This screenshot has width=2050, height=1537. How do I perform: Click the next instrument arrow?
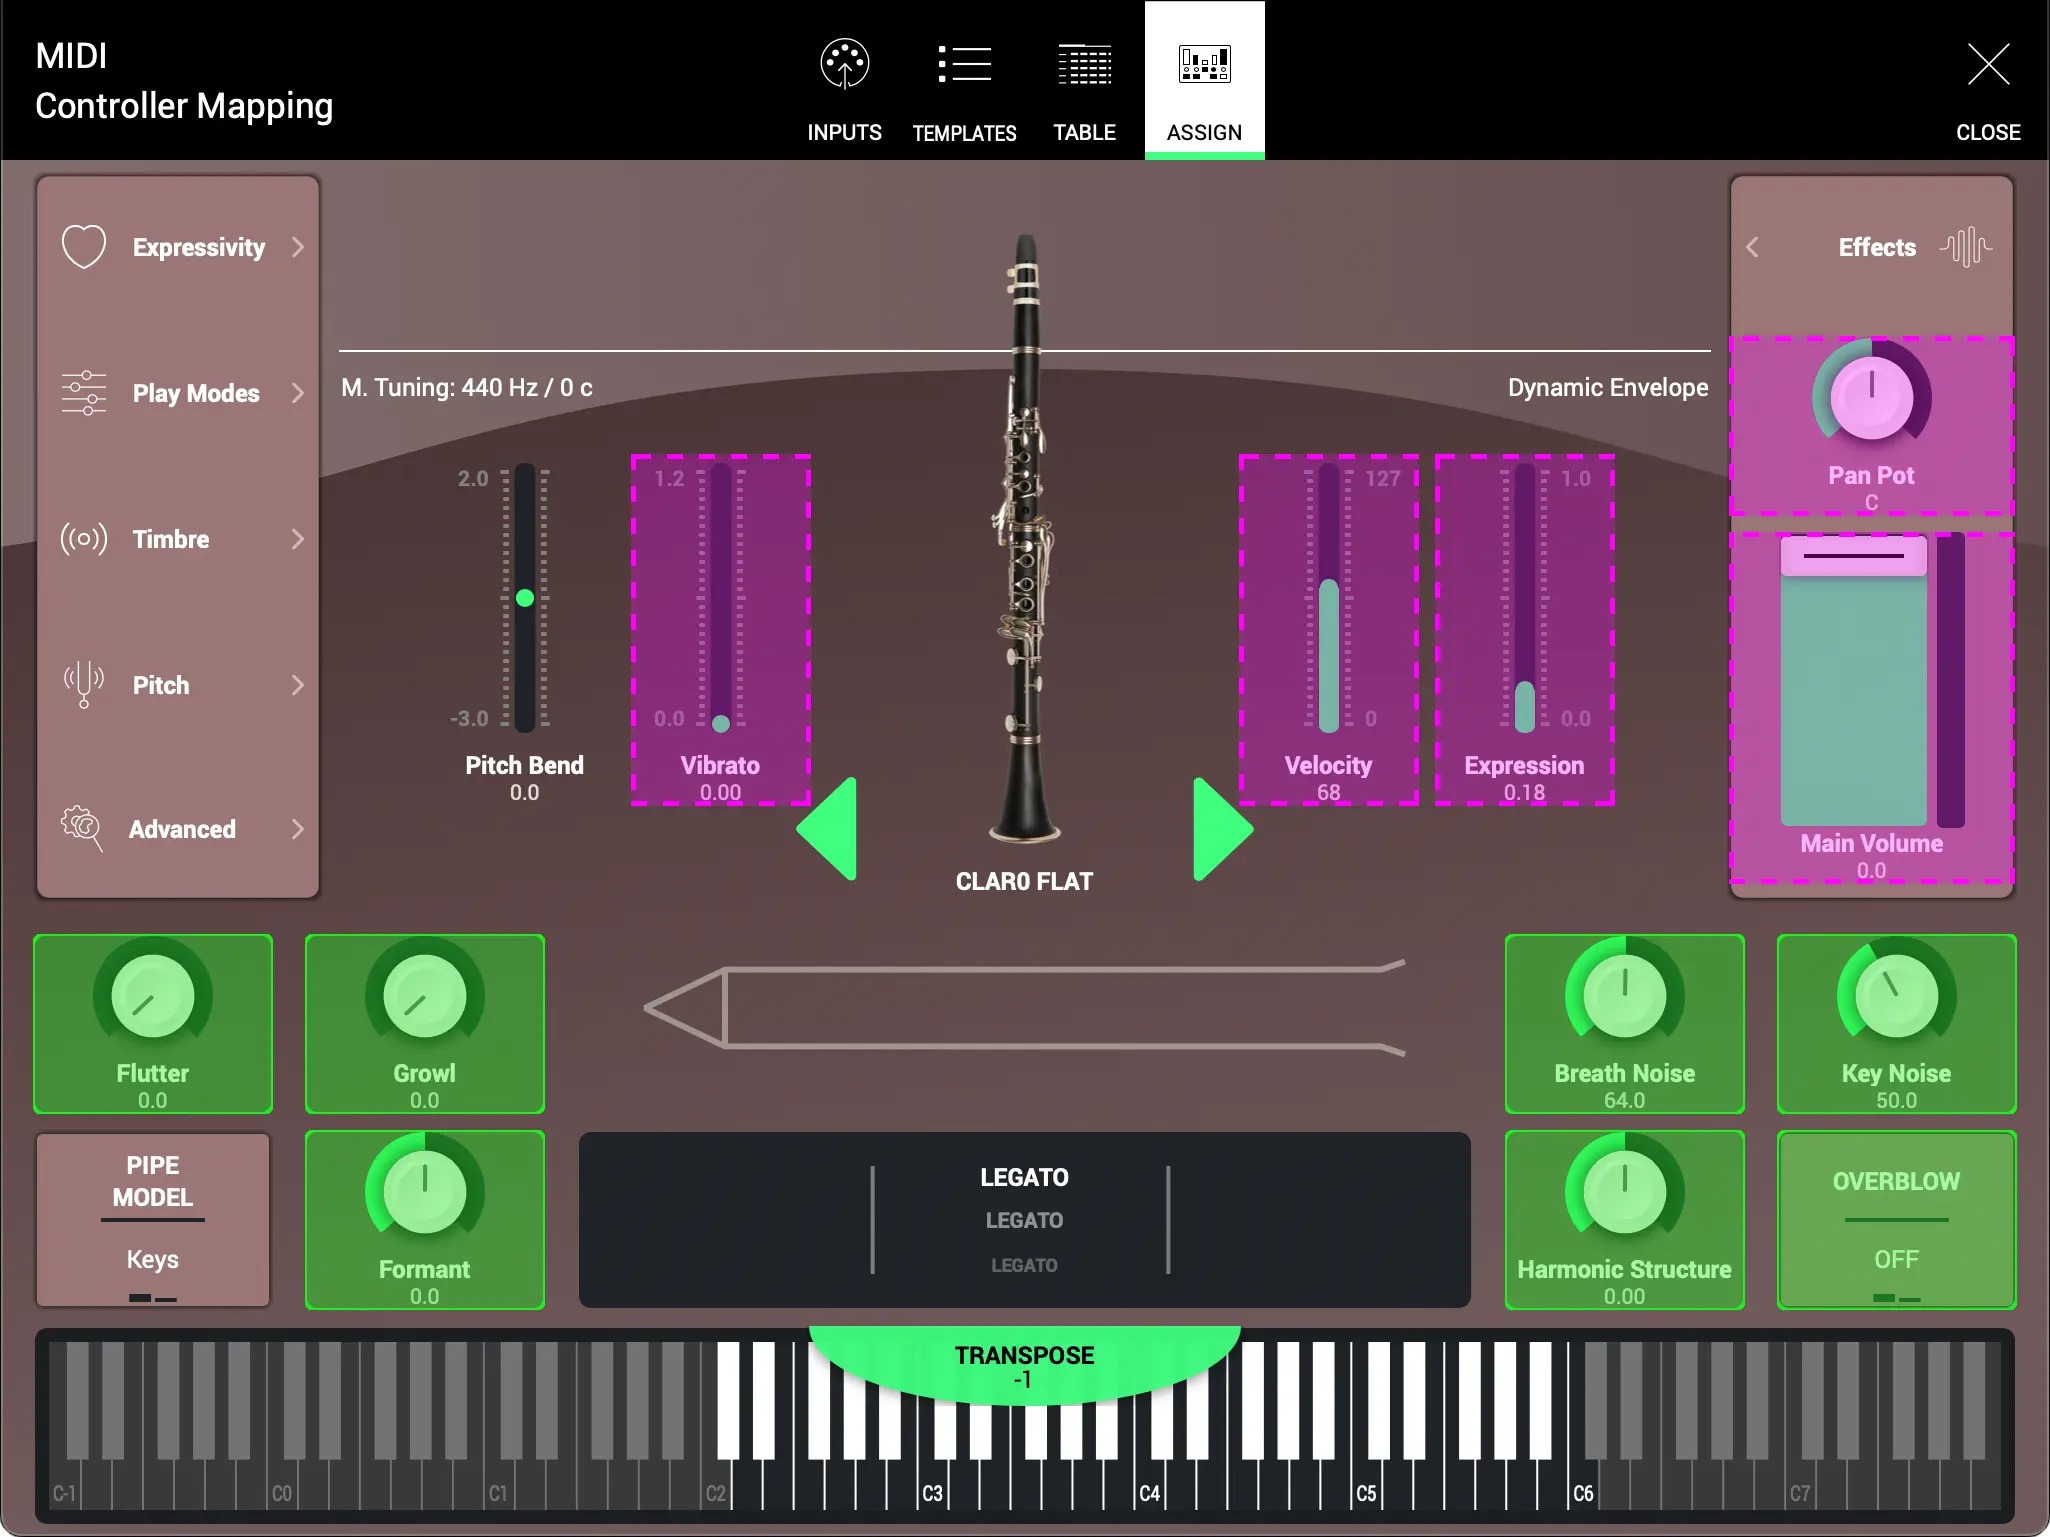pos(1222,828)
